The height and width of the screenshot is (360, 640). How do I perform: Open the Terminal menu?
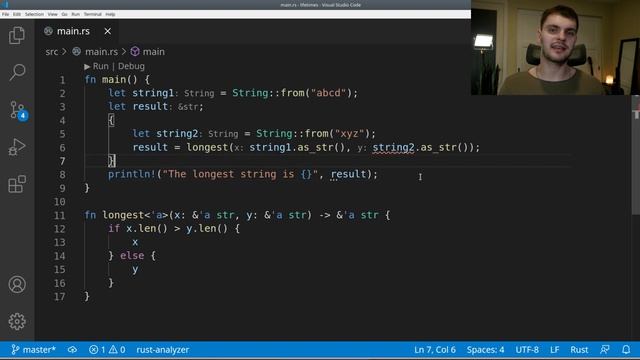point(93,14)
